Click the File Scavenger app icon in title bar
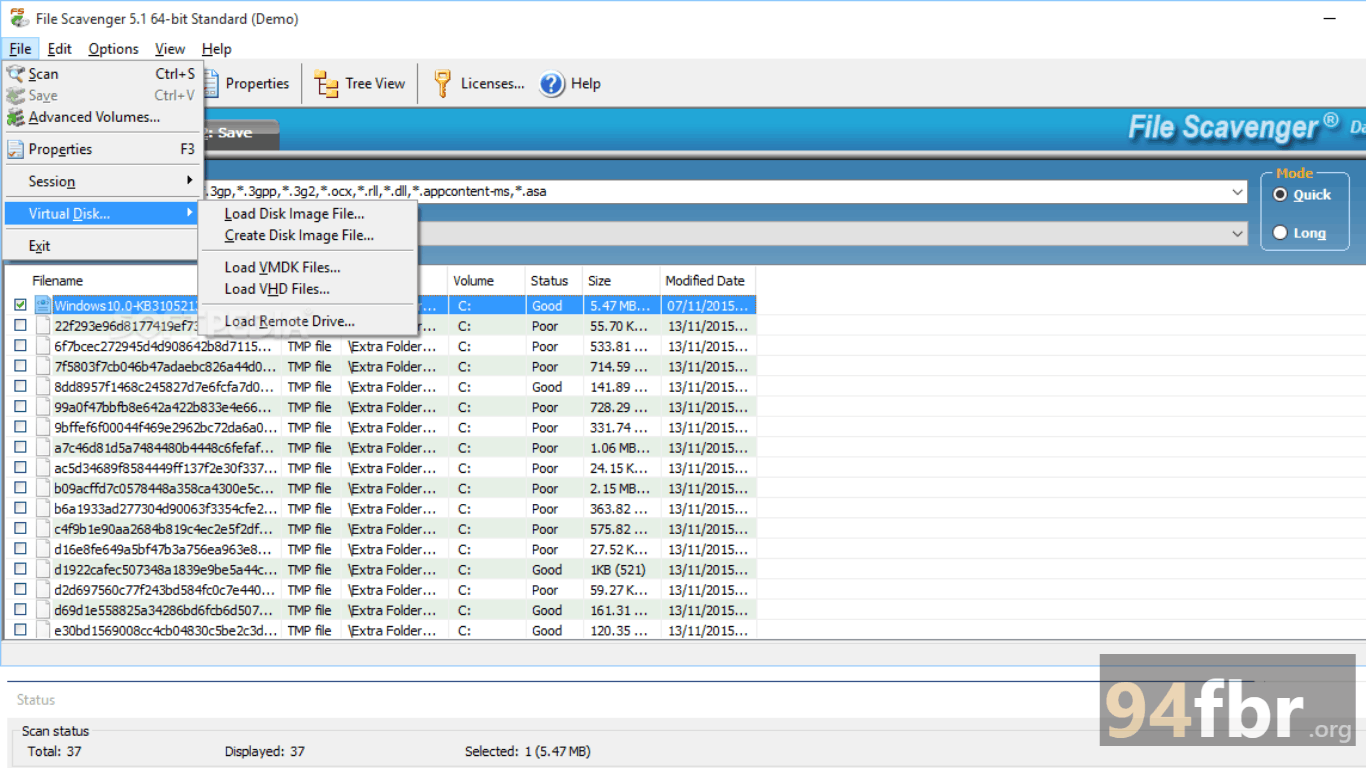 point(19,18)
